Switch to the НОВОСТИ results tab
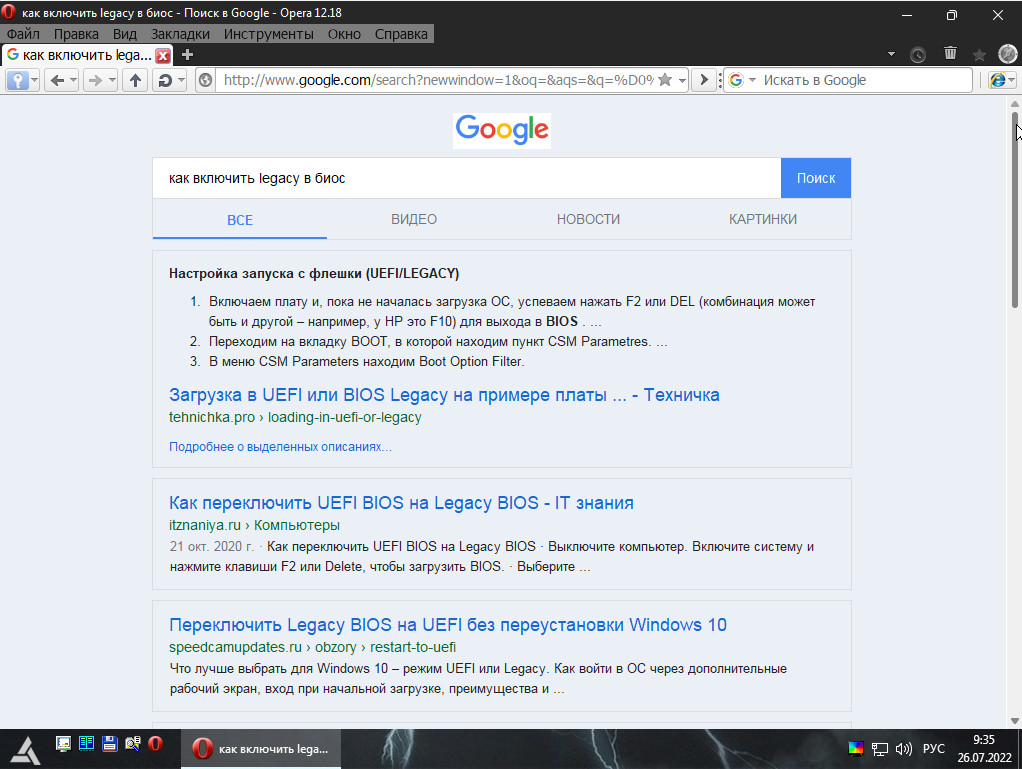This screenshot has height=769, width=1022. pyautogui.click(x=589, y=220)
